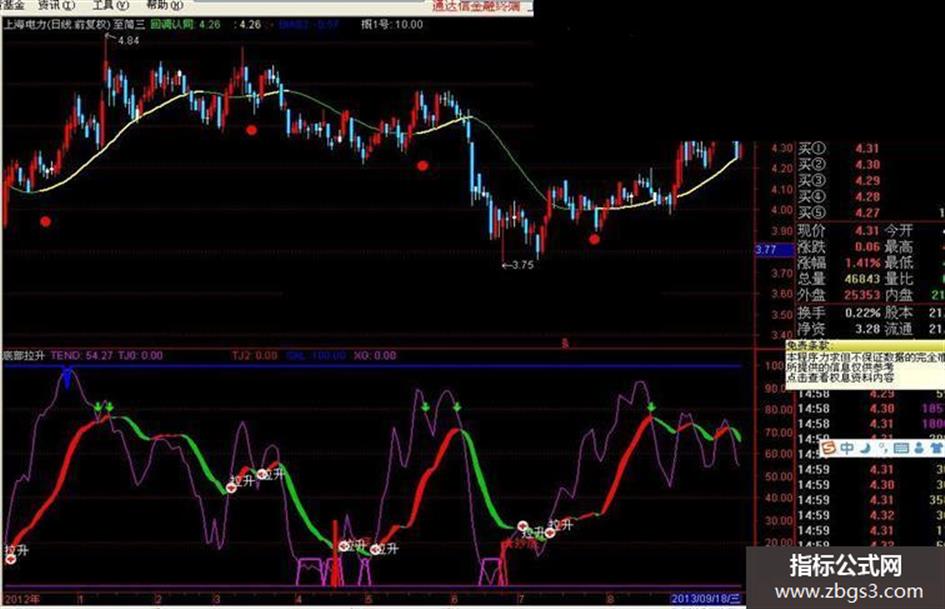
Task: Click the 外盘 25353 value
Action: tap(862, 295)
